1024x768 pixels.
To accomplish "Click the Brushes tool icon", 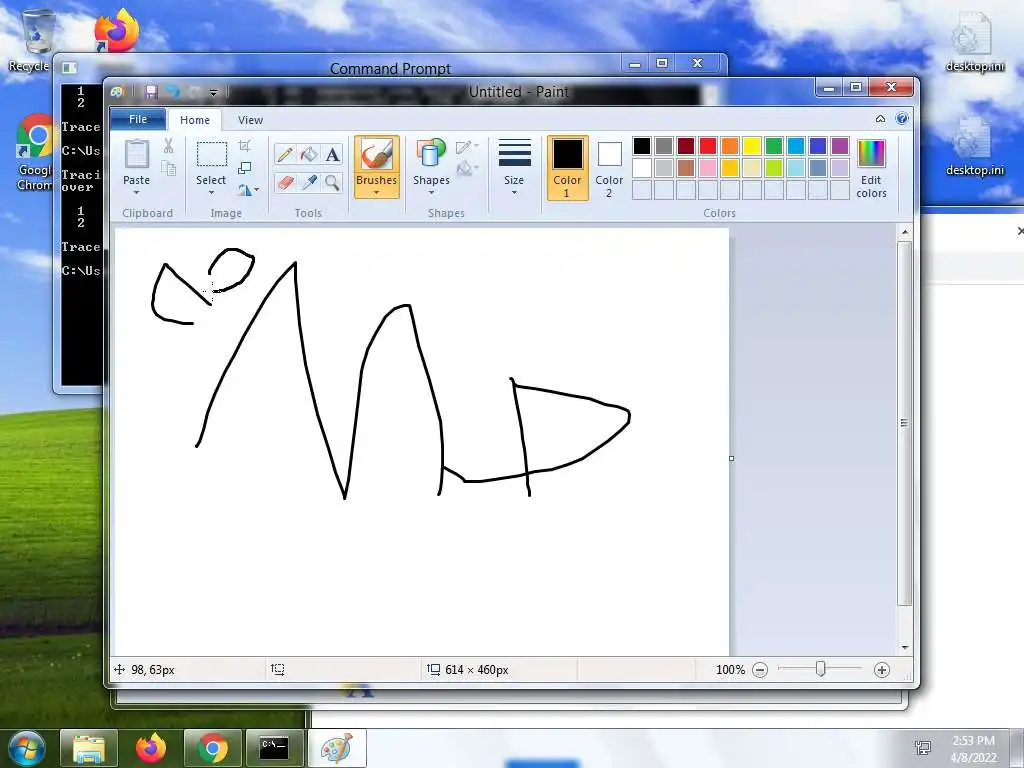I will [x=377, y=155].
